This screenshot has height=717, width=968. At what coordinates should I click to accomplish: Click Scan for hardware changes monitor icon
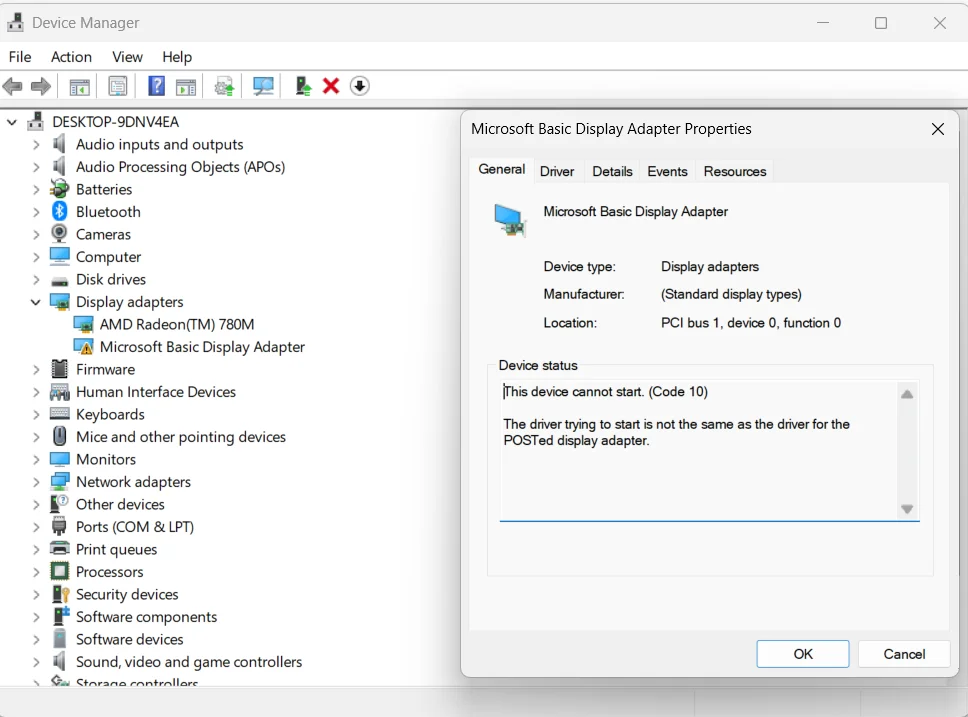[263, 86]
